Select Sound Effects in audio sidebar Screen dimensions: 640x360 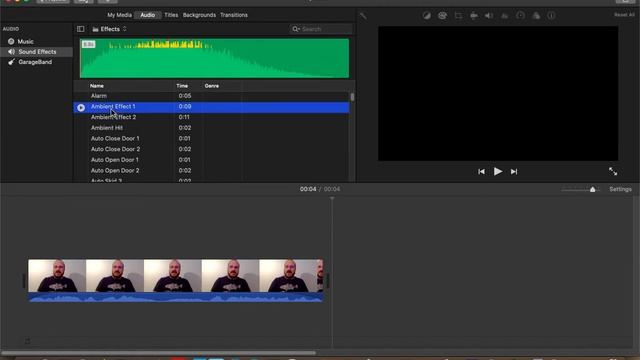37,52
